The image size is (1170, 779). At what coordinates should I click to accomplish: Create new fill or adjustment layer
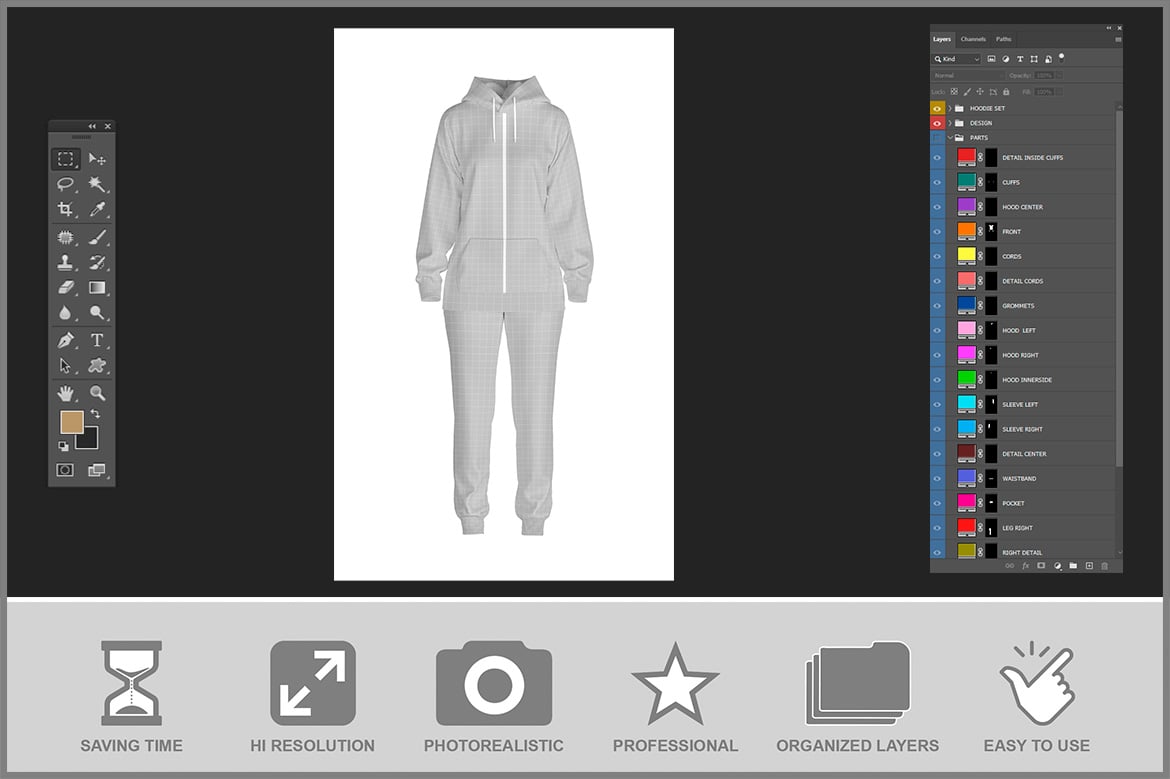click(1057, 566)
